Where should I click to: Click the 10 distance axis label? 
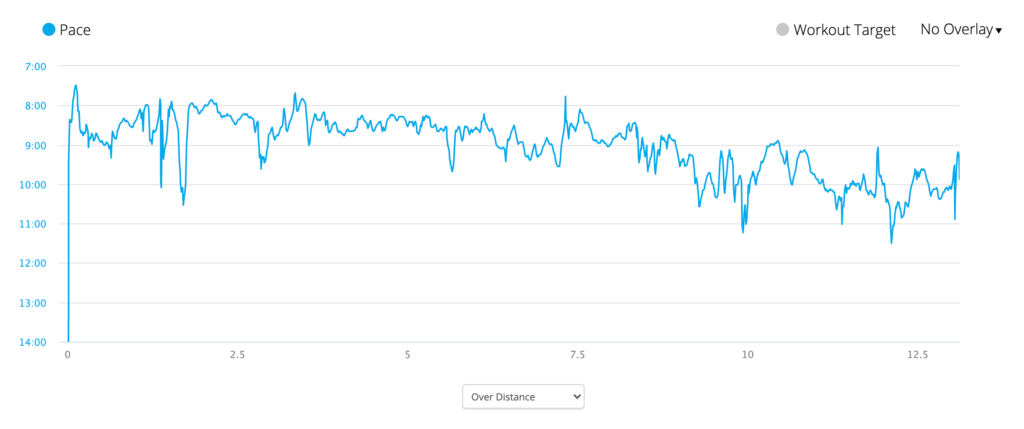point(748,355)
